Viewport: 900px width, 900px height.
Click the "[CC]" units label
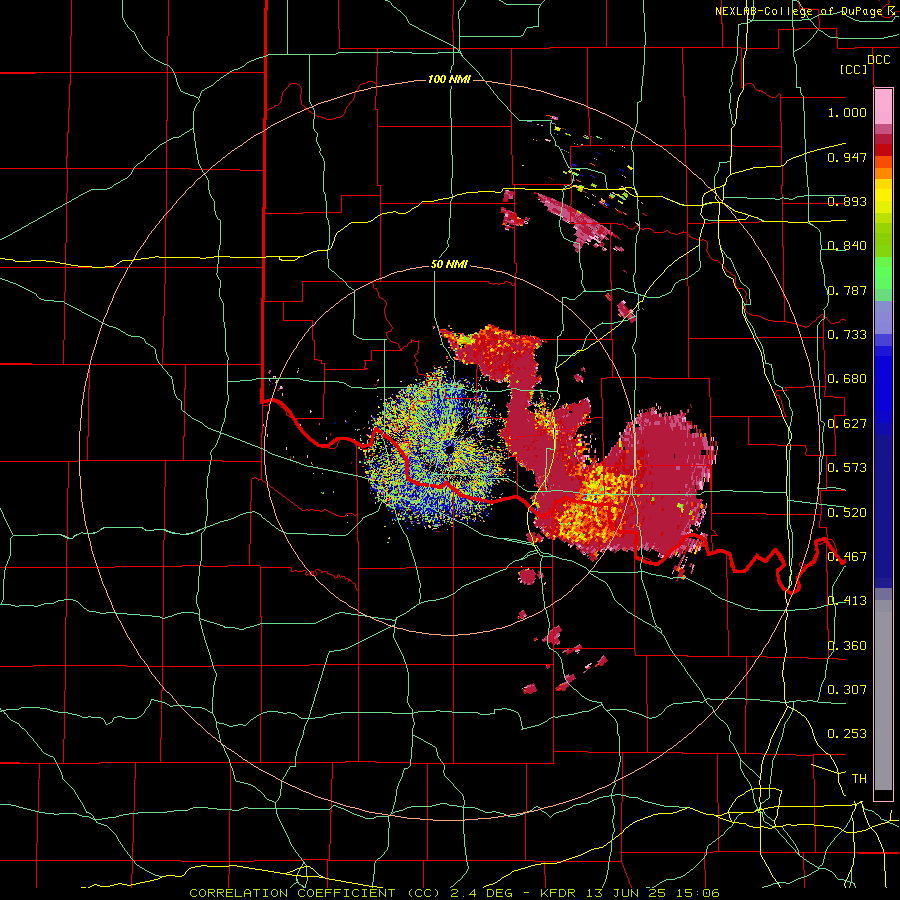854,70
